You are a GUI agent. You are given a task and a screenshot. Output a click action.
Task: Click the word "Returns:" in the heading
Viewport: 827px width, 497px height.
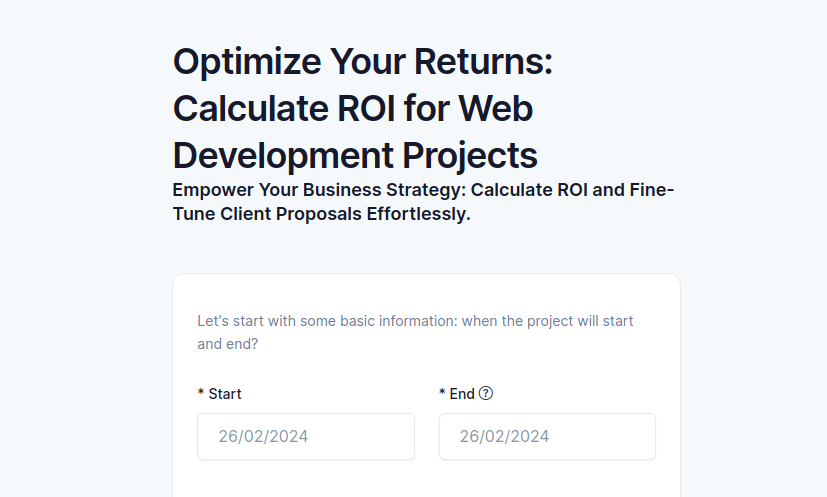coord(483,61)
